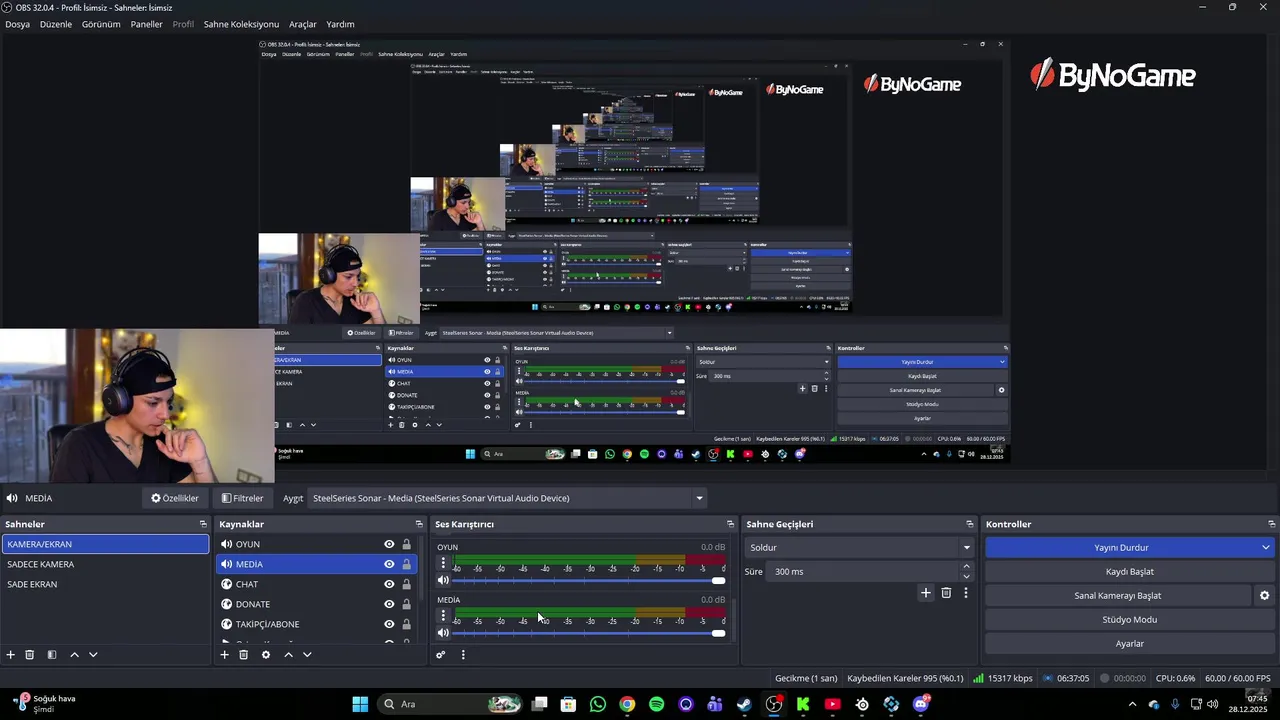The height and width of the screenshot is (720, 1280).
Task: Open the audio mixer menu beside the gears icon
Action: [463, 655]
